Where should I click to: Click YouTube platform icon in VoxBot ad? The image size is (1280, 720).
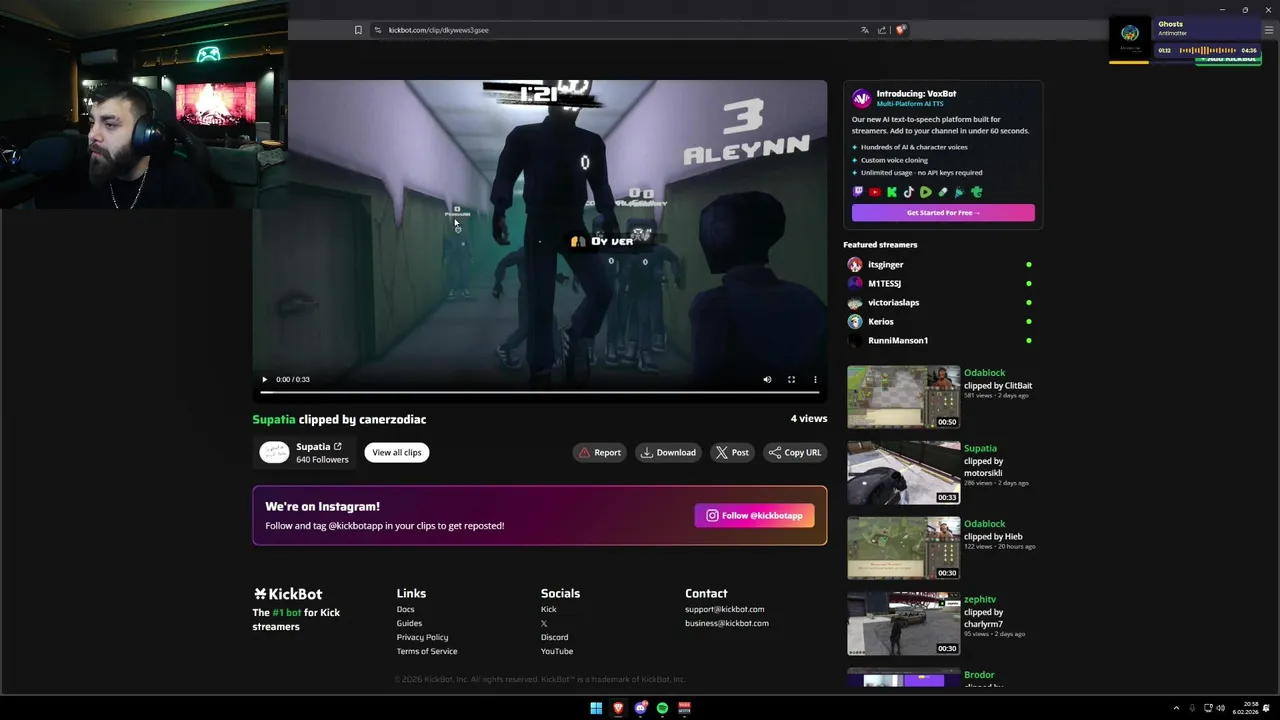point(875,192)
